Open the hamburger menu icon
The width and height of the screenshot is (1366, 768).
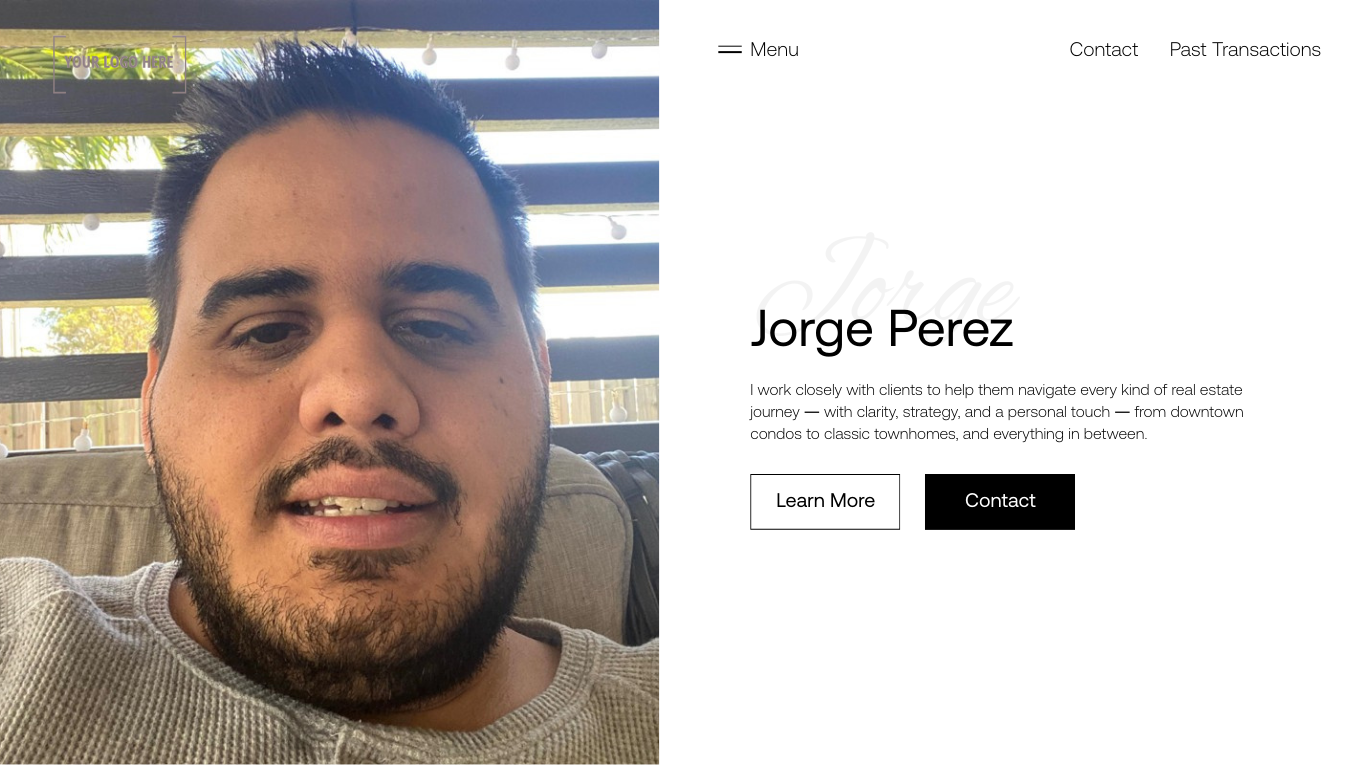pos(730,49)
